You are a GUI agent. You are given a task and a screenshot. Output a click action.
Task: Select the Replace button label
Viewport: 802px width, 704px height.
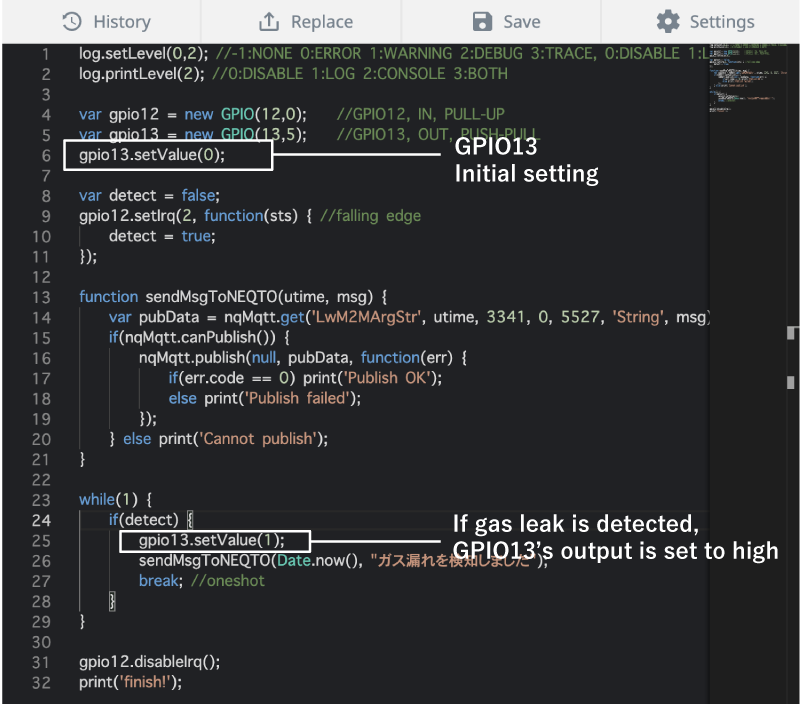point(322,22)
